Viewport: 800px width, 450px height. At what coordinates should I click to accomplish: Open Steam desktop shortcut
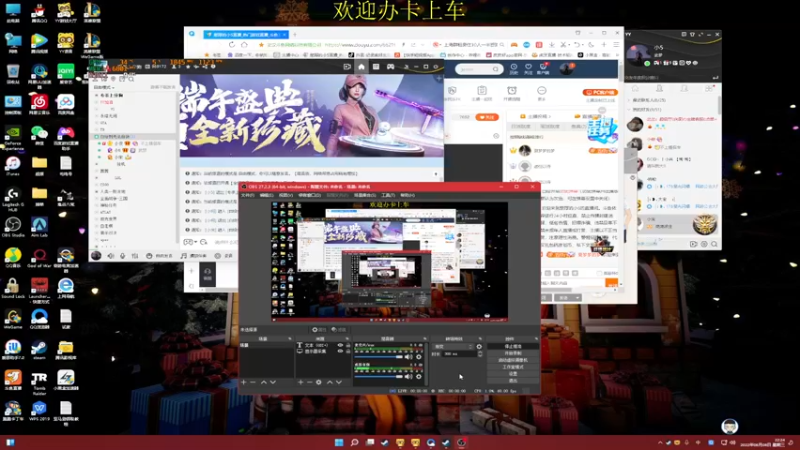[39, 349]
